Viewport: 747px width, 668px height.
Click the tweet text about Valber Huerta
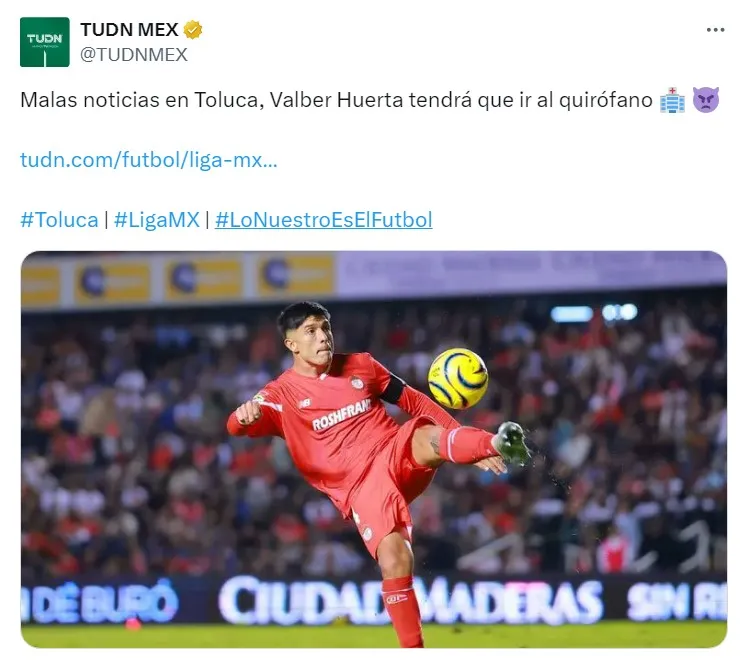336,100
